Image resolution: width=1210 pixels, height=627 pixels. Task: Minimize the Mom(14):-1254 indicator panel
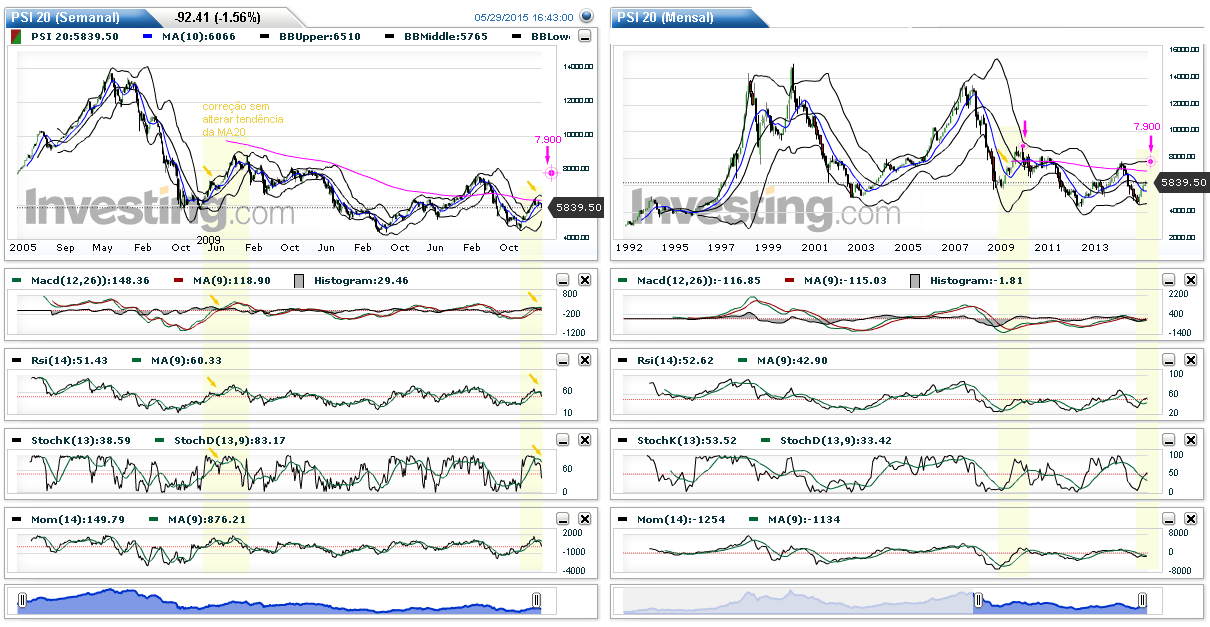coord(1169,520)
